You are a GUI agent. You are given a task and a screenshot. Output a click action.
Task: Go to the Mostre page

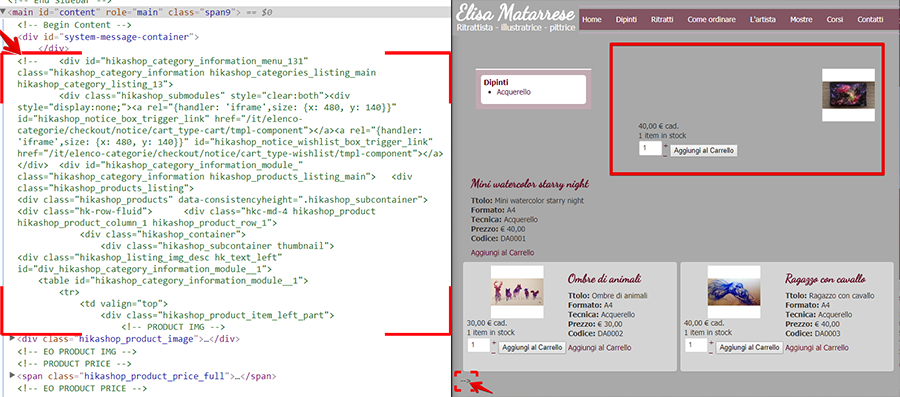801,20
